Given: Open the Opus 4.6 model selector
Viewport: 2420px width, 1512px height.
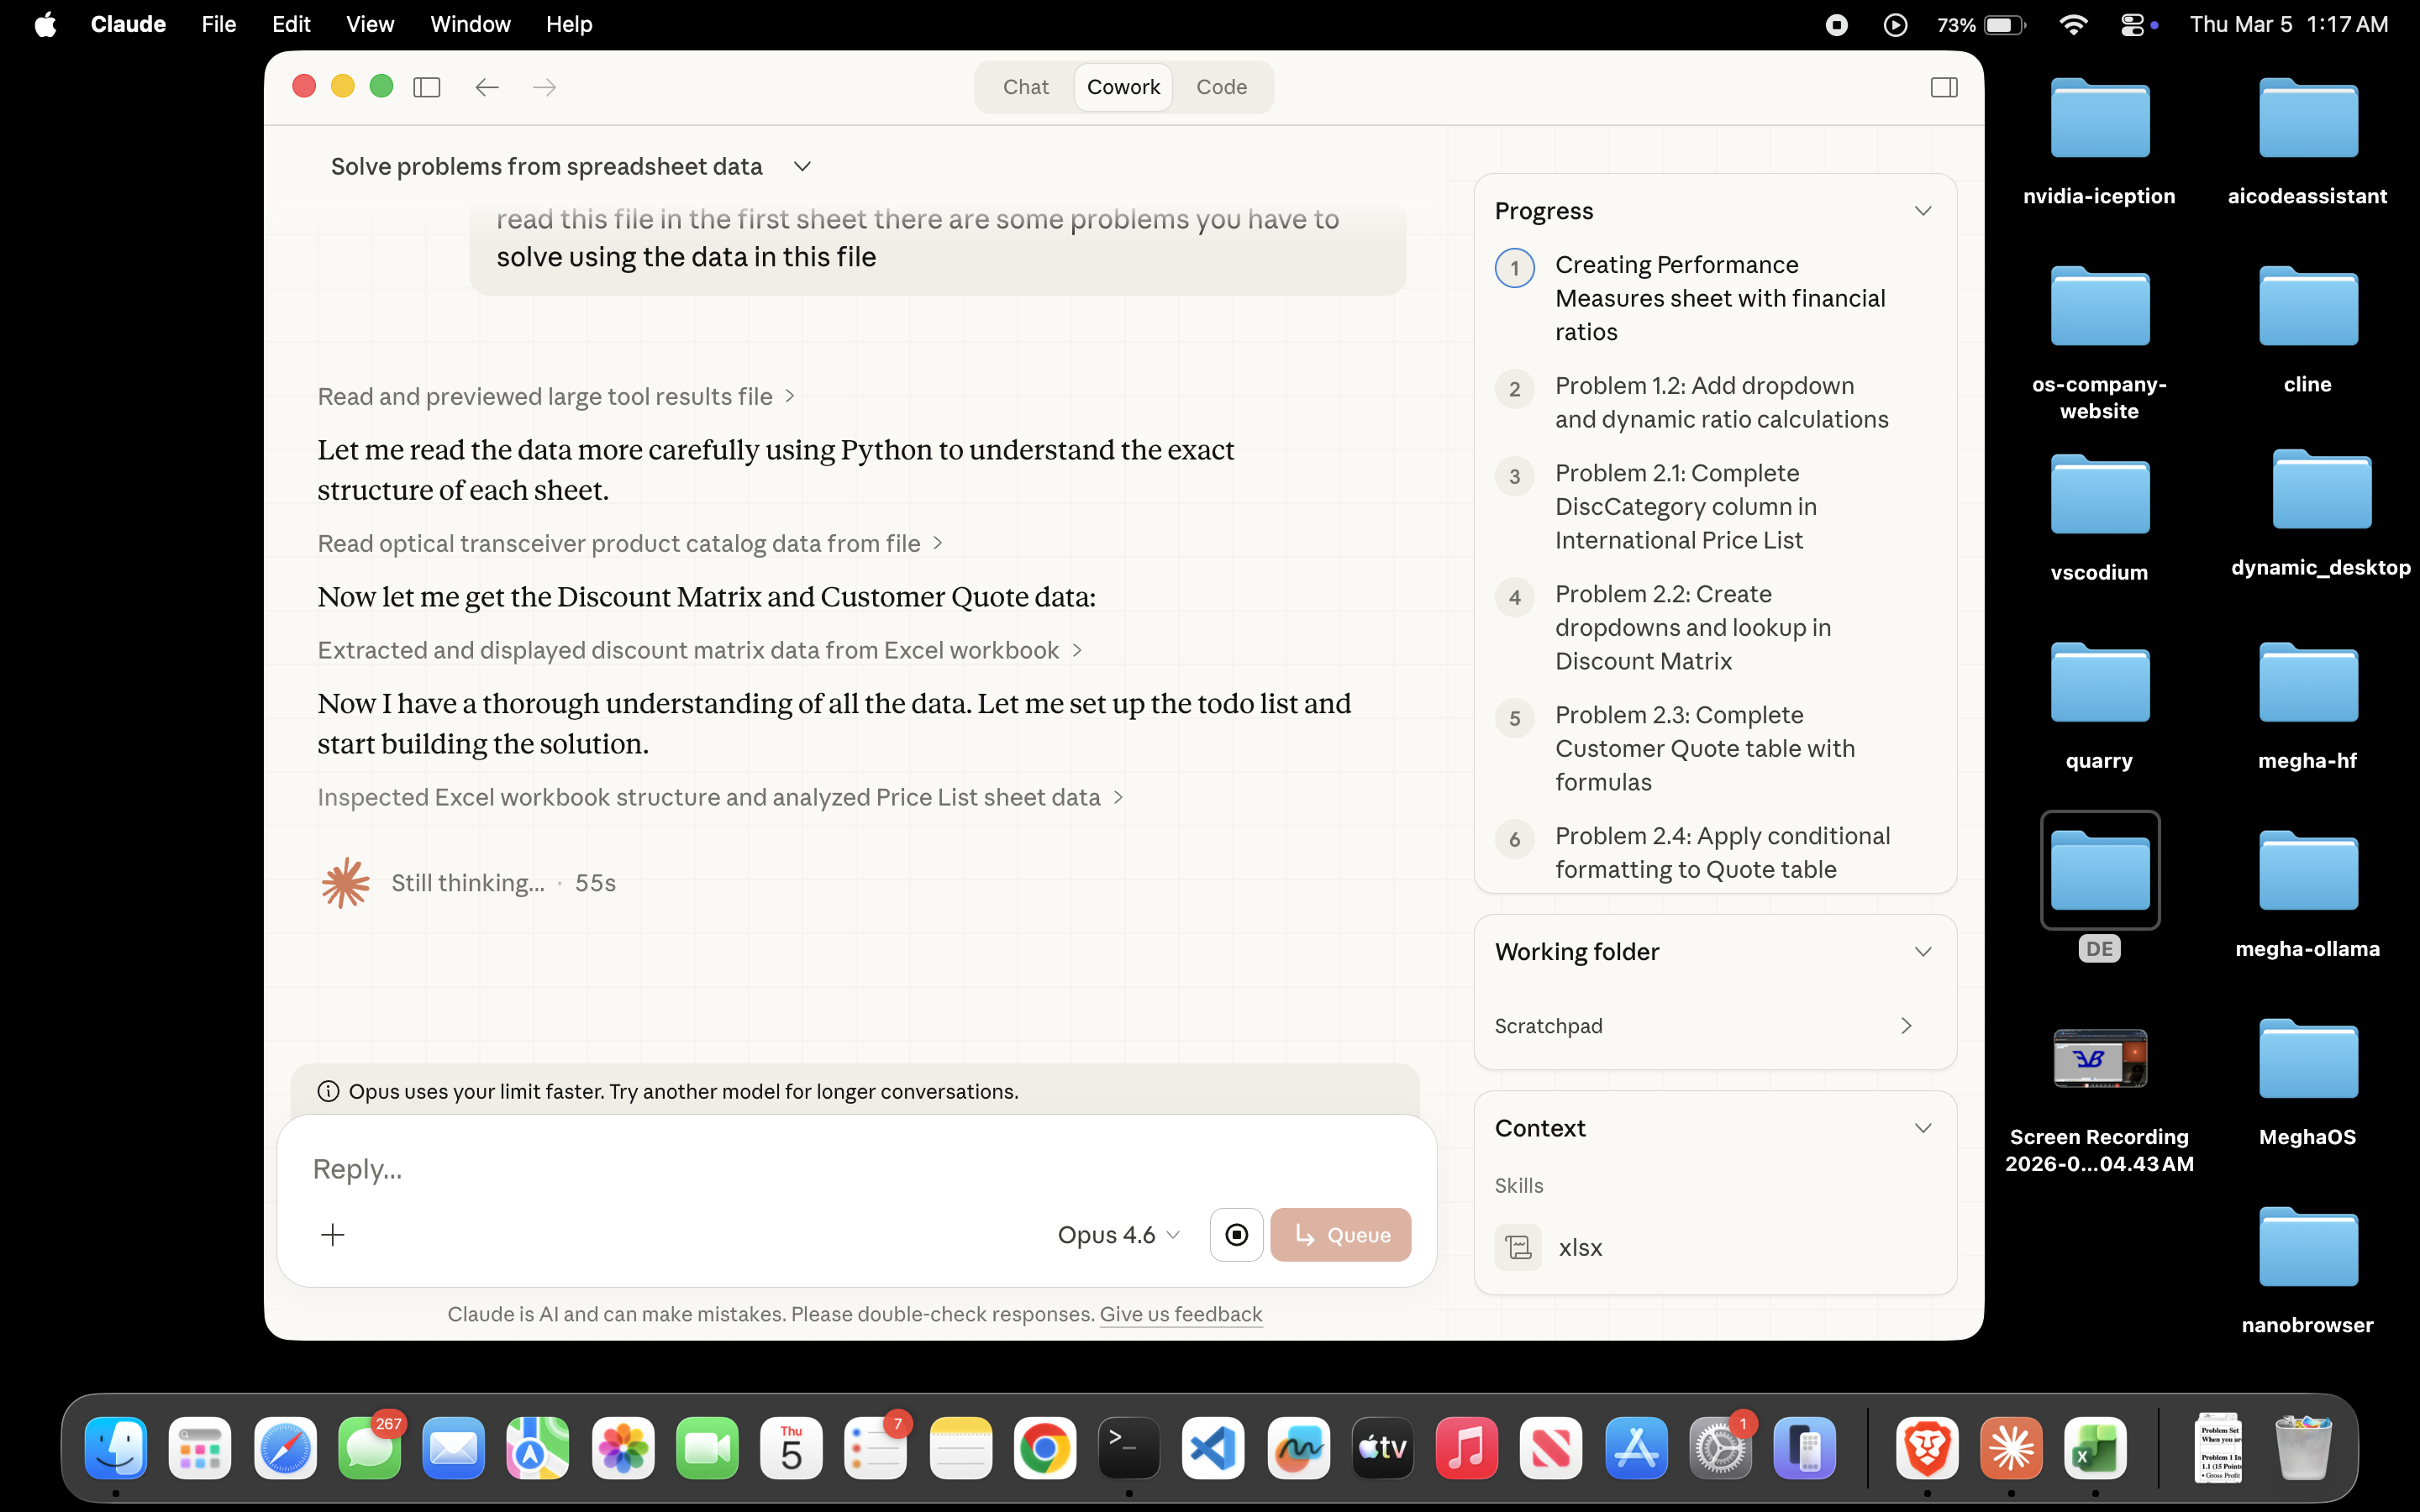Looking at the screenshot, I should (1118, 1235).
